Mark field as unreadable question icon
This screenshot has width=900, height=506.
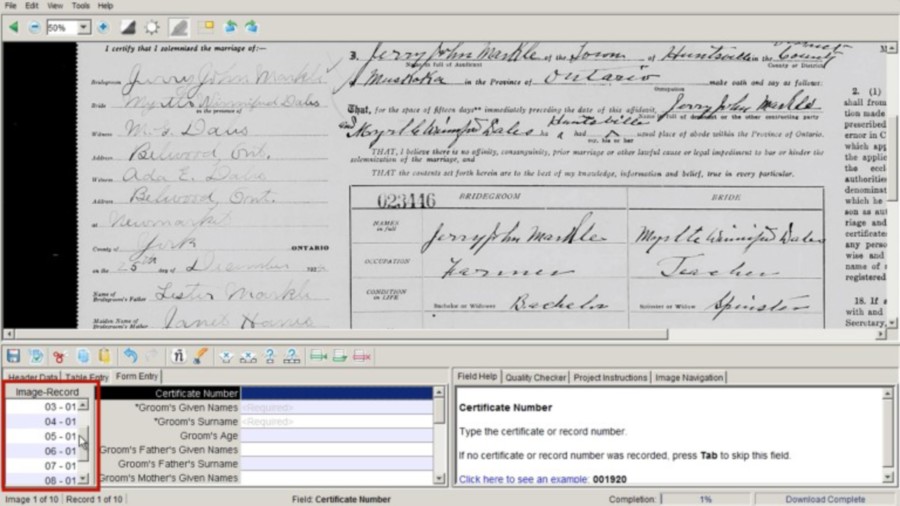270,356
